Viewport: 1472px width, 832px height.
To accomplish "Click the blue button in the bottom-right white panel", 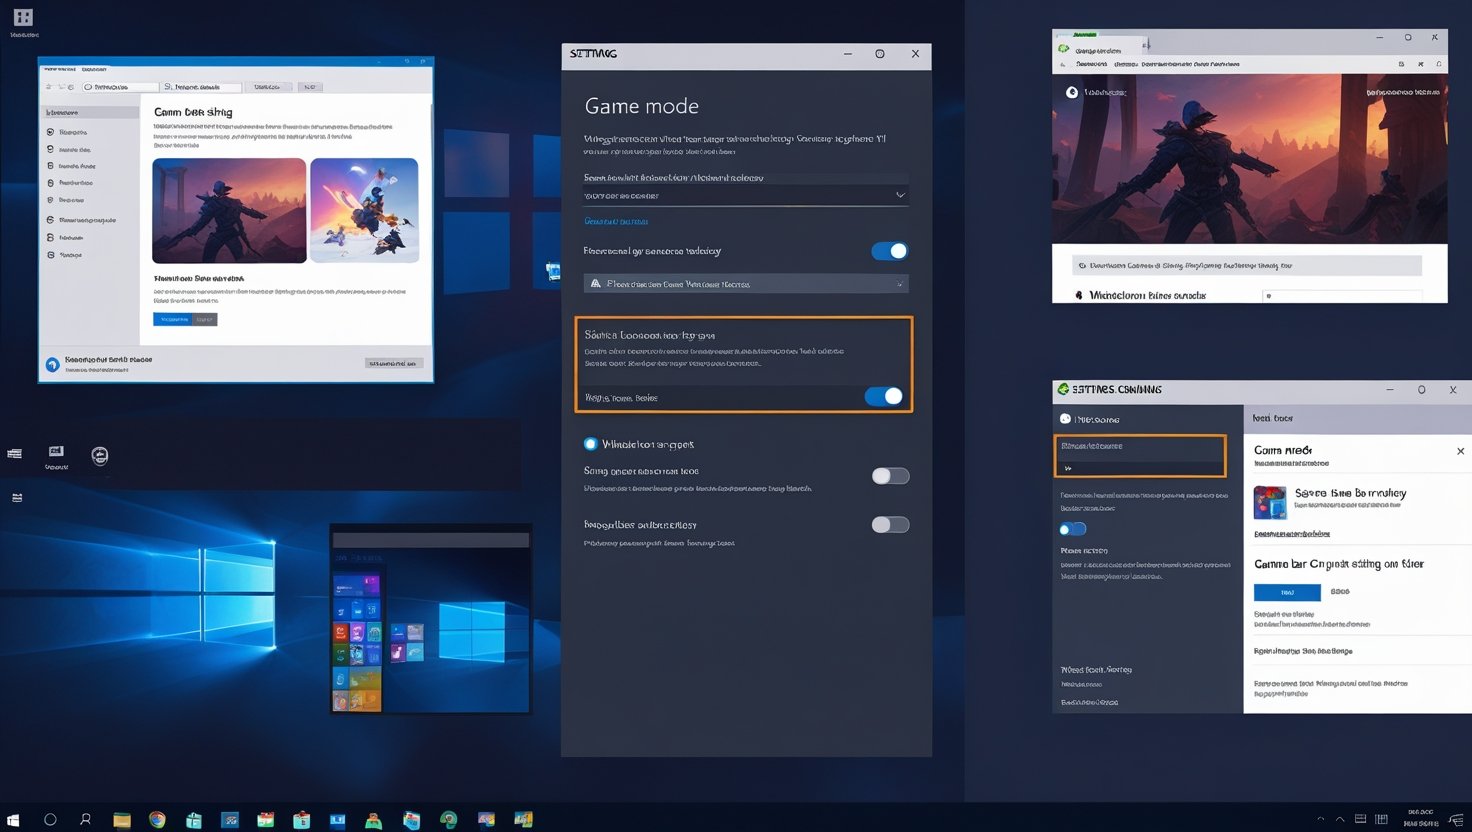I will (x=1287, y=592).
